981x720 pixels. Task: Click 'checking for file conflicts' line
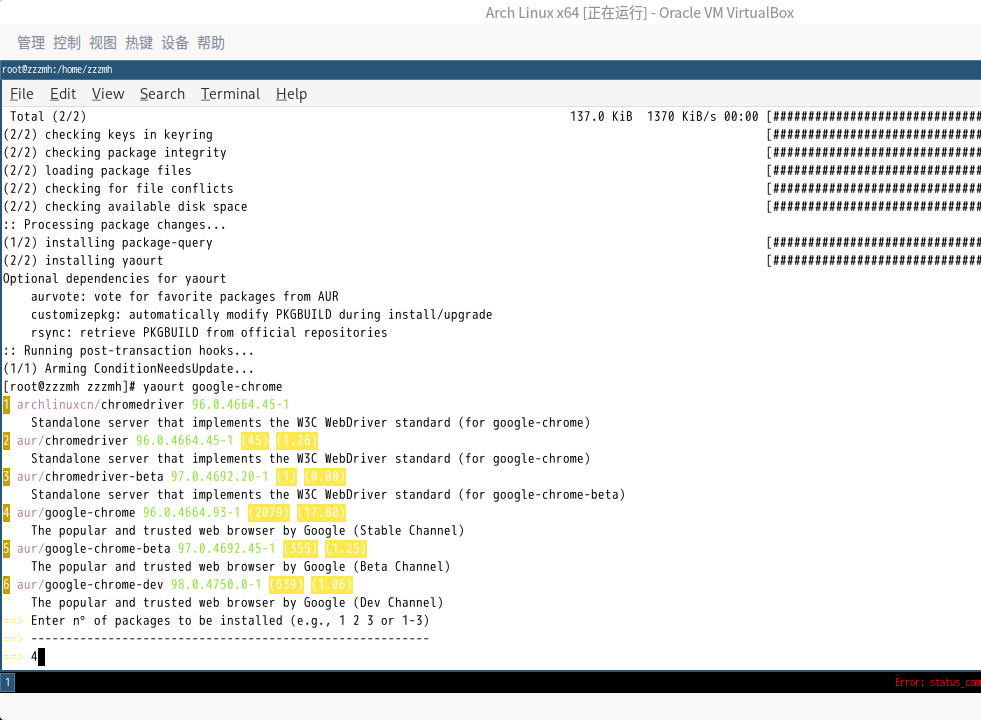(118, 189)
